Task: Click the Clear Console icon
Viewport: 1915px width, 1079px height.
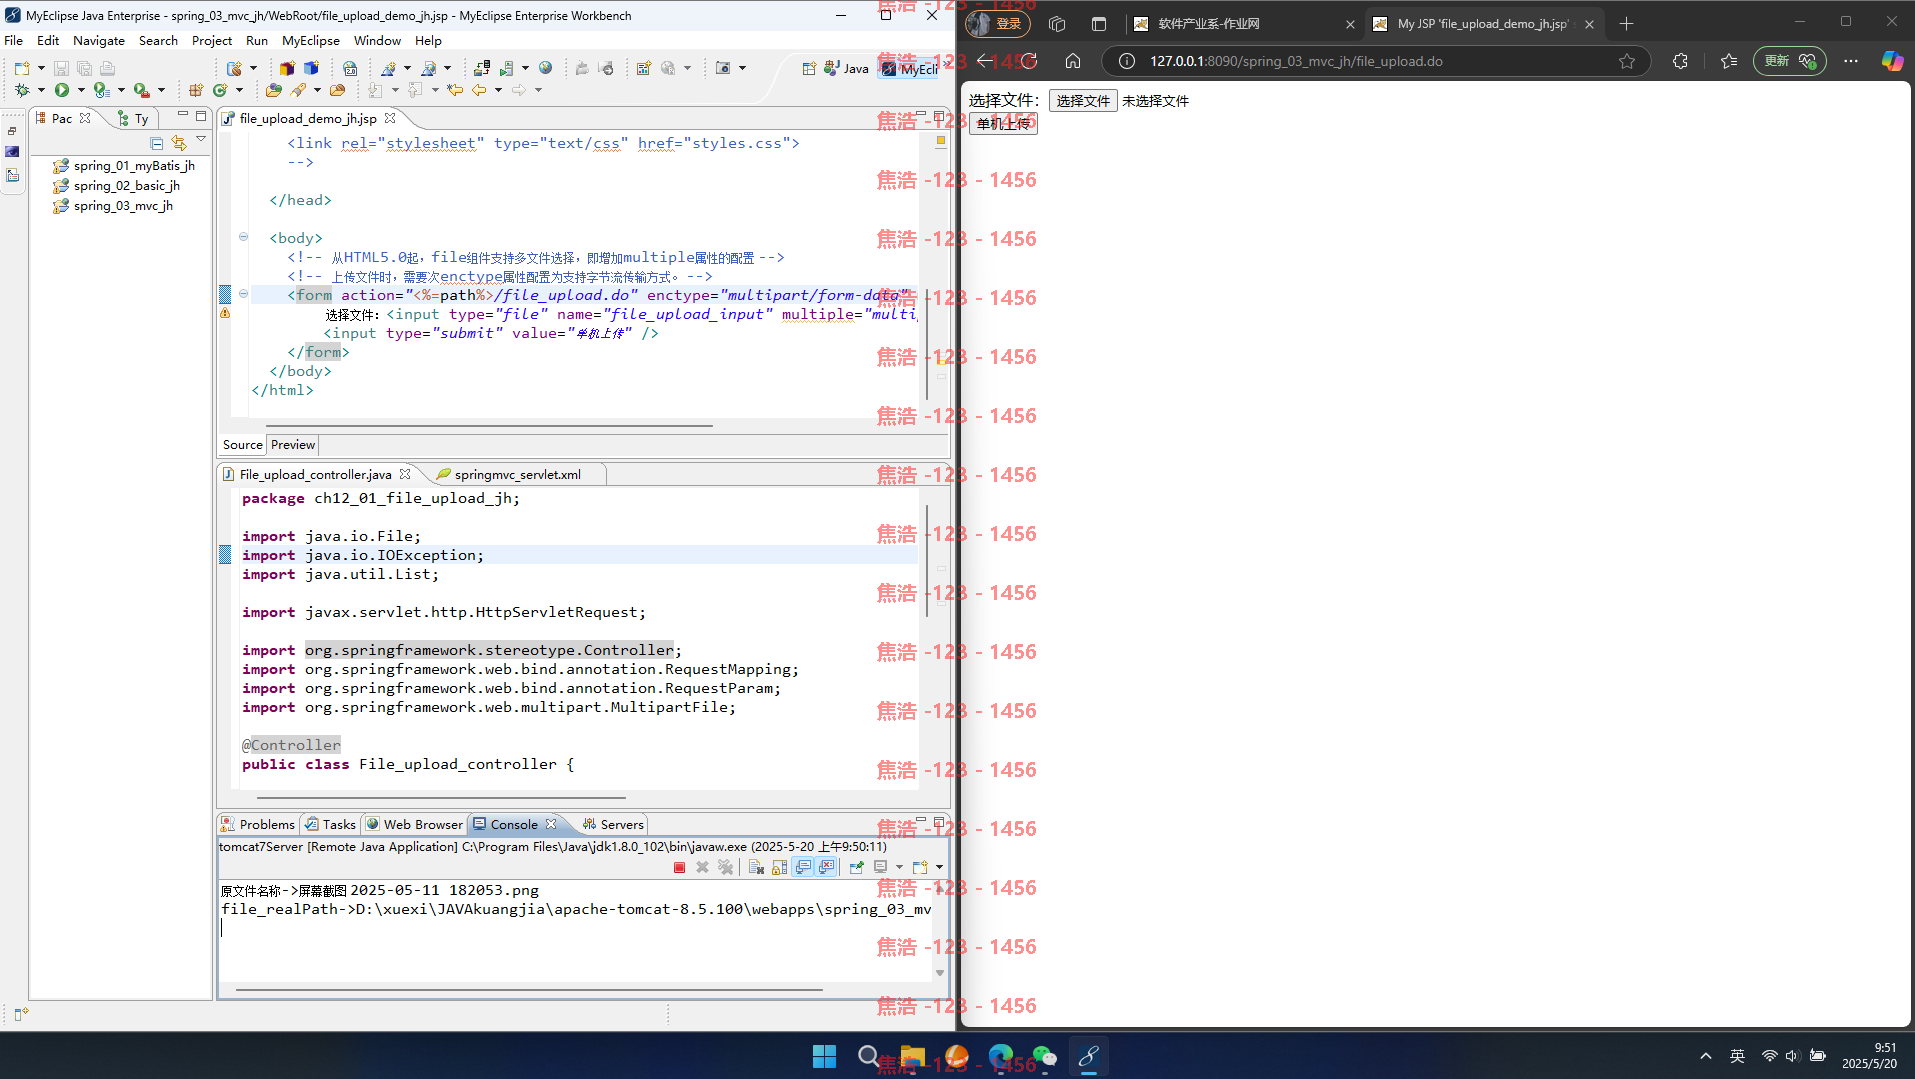Action: point(756,867)
